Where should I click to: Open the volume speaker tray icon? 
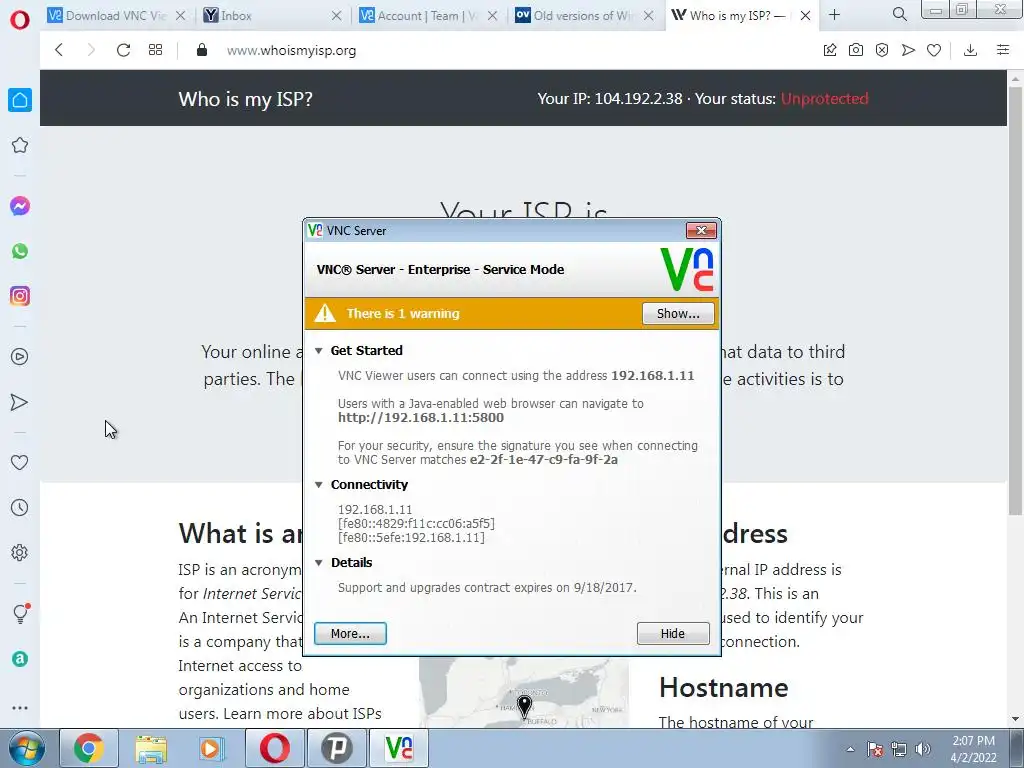(x=923, y=749)
